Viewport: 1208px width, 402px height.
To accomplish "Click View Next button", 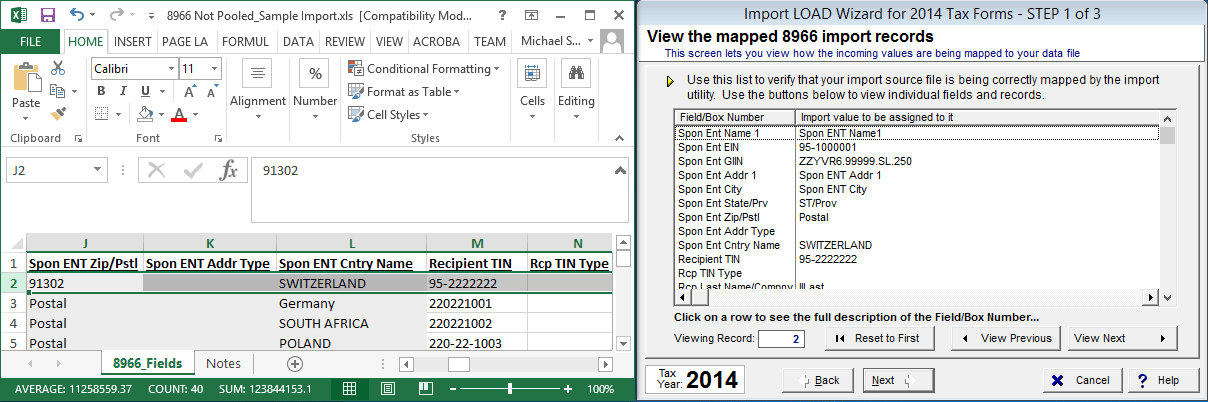I will click(1122, 338).
